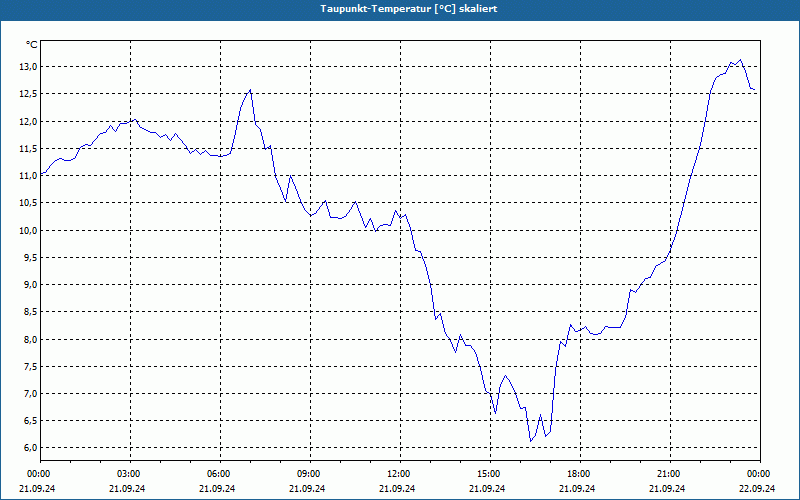Click the 06:00 time axis label
This screenshot has height=500, width=800.
tap(217, 474)
